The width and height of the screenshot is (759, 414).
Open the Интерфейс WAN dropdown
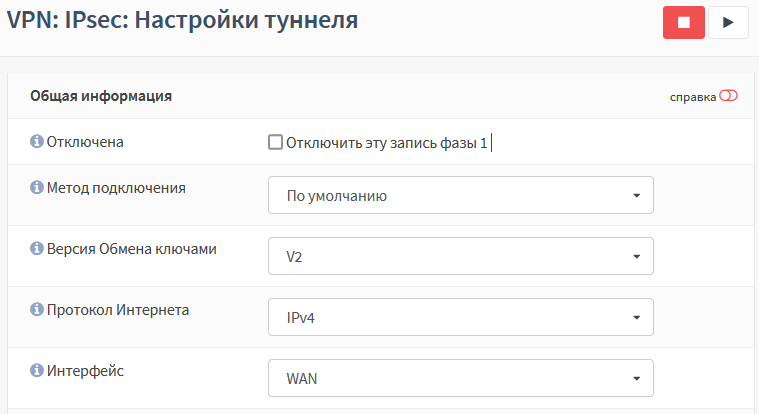point(461,378)
